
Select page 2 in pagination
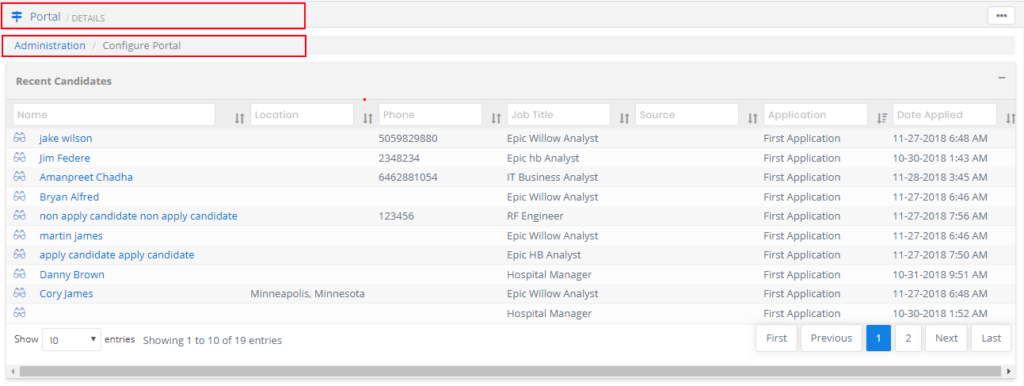908,338
